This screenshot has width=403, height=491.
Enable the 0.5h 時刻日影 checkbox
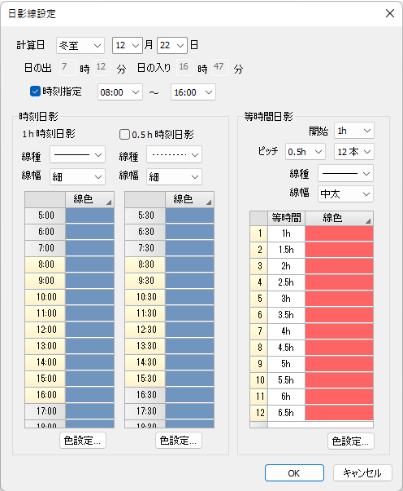124,134
